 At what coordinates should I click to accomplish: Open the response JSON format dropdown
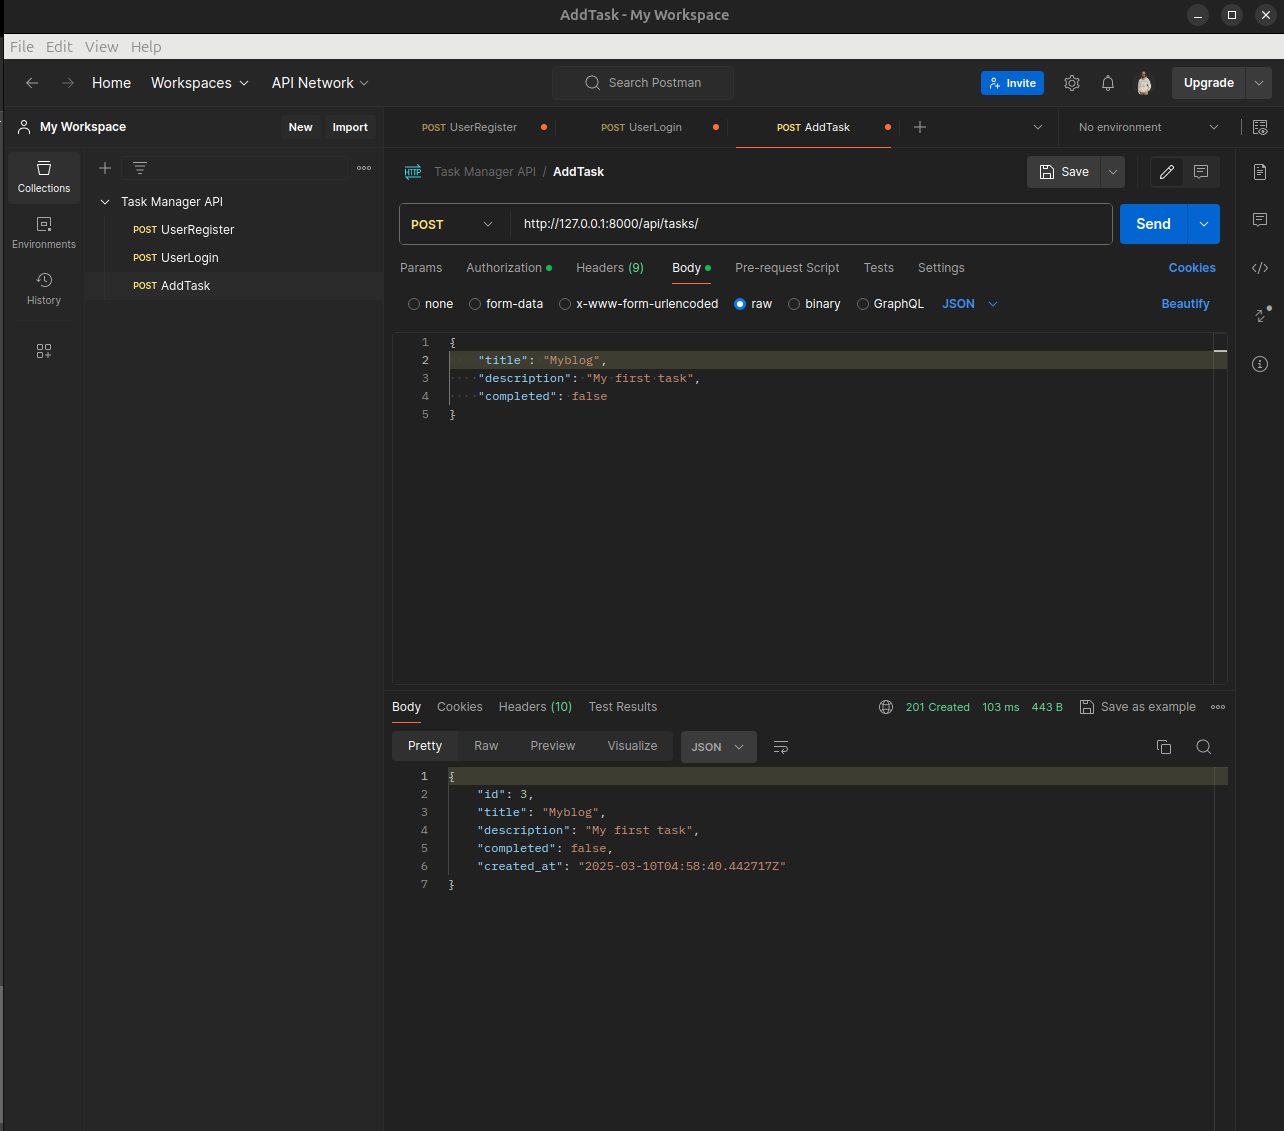pos(719,747)
